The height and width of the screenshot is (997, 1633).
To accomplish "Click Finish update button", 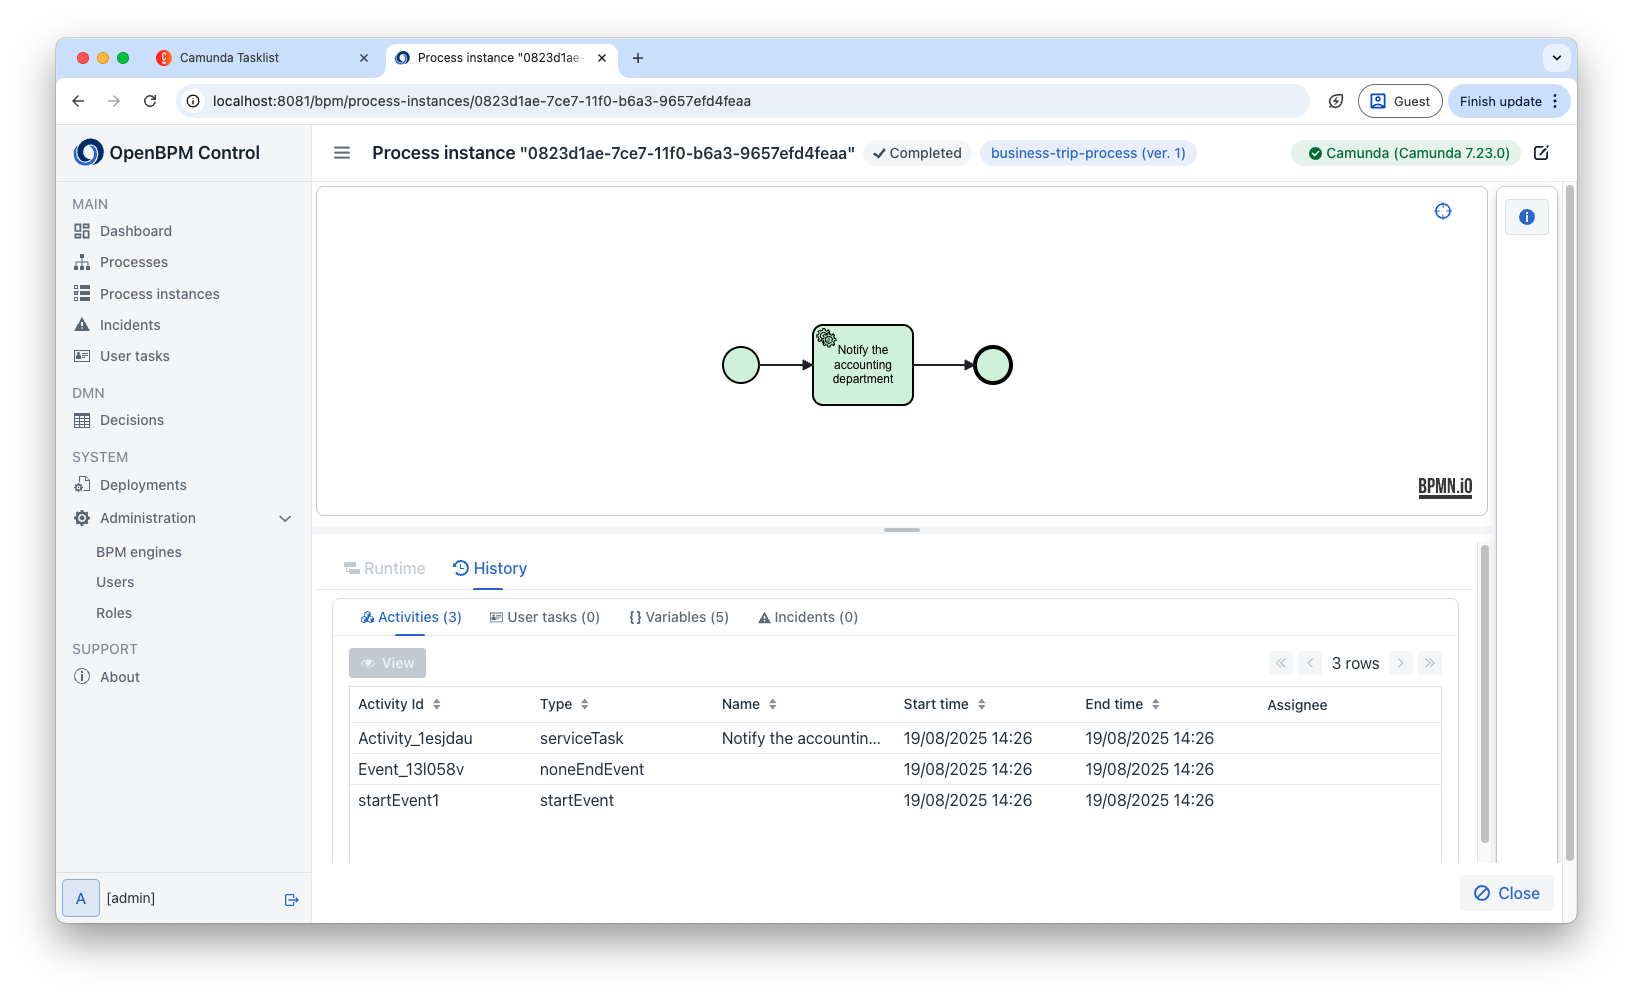I will click(x=1509, y=101).
